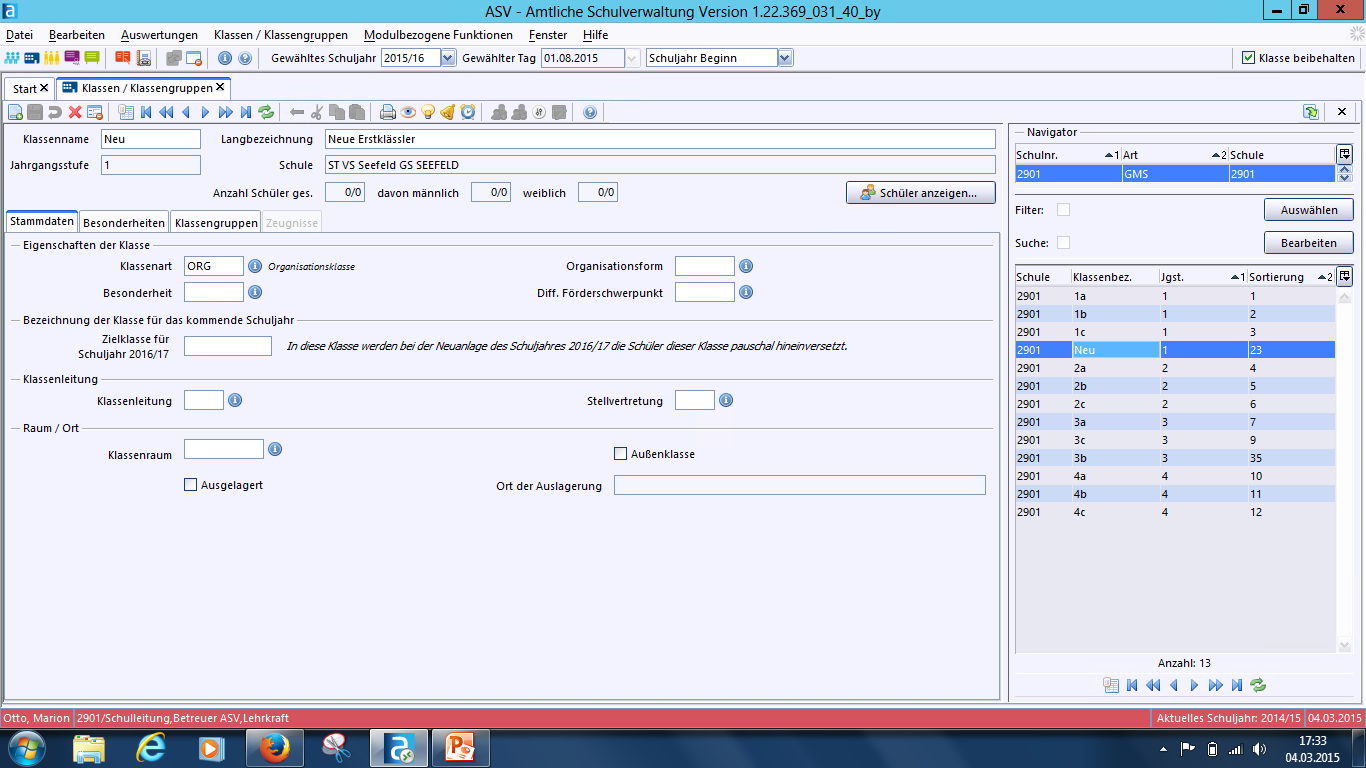Click the alarm clock toolbar icon
This screenshot has height=768, width=1366.
(x=468, y=112)
